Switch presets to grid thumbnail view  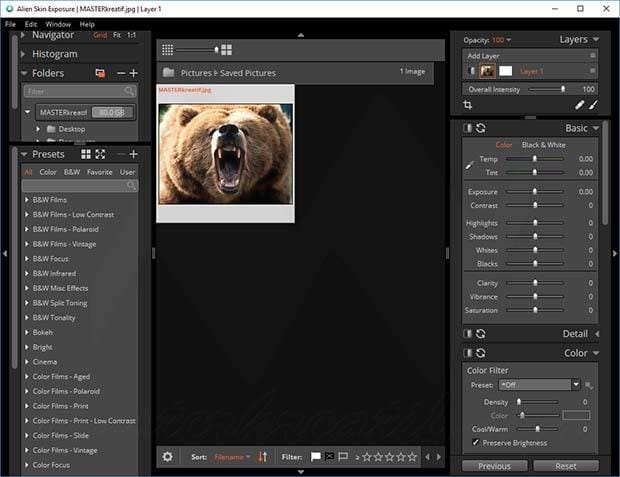pyautogui.click(x=86, y=154)
